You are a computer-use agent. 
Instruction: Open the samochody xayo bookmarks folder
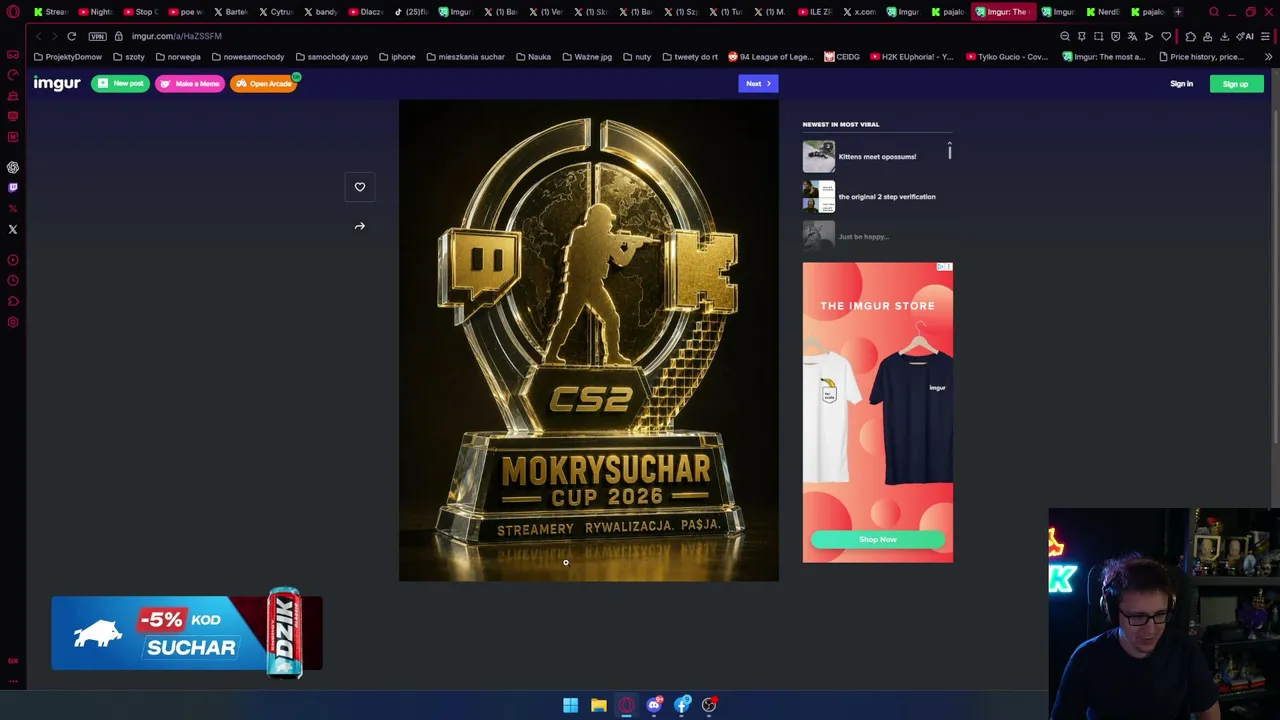[x=331, y=57]
